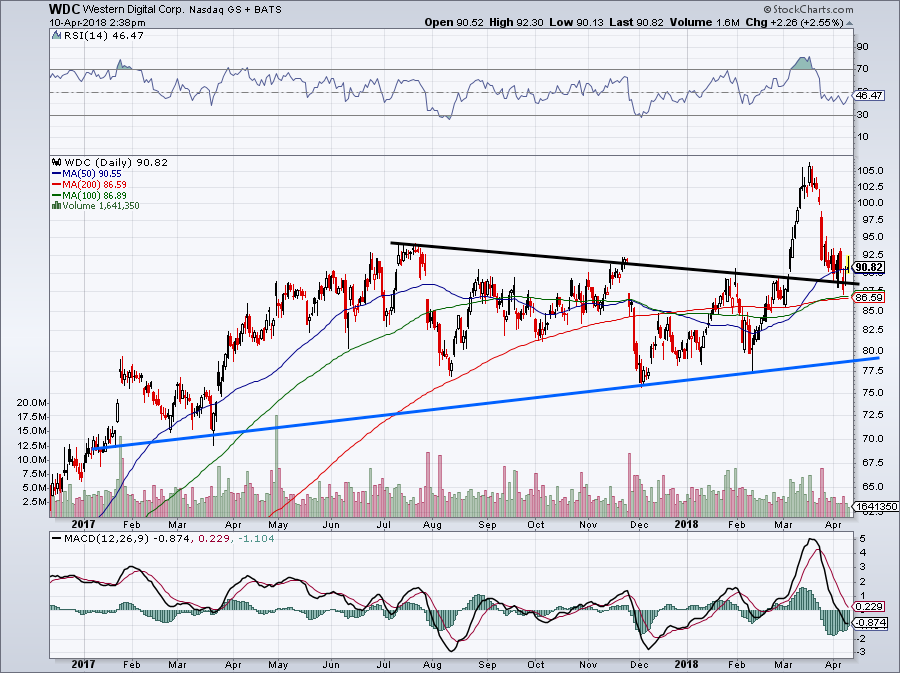Click the Nasdaq GS + BATS exchange label
Viewport: 900px width, 673px height.
pyautogui.click(x=235, y=10)
